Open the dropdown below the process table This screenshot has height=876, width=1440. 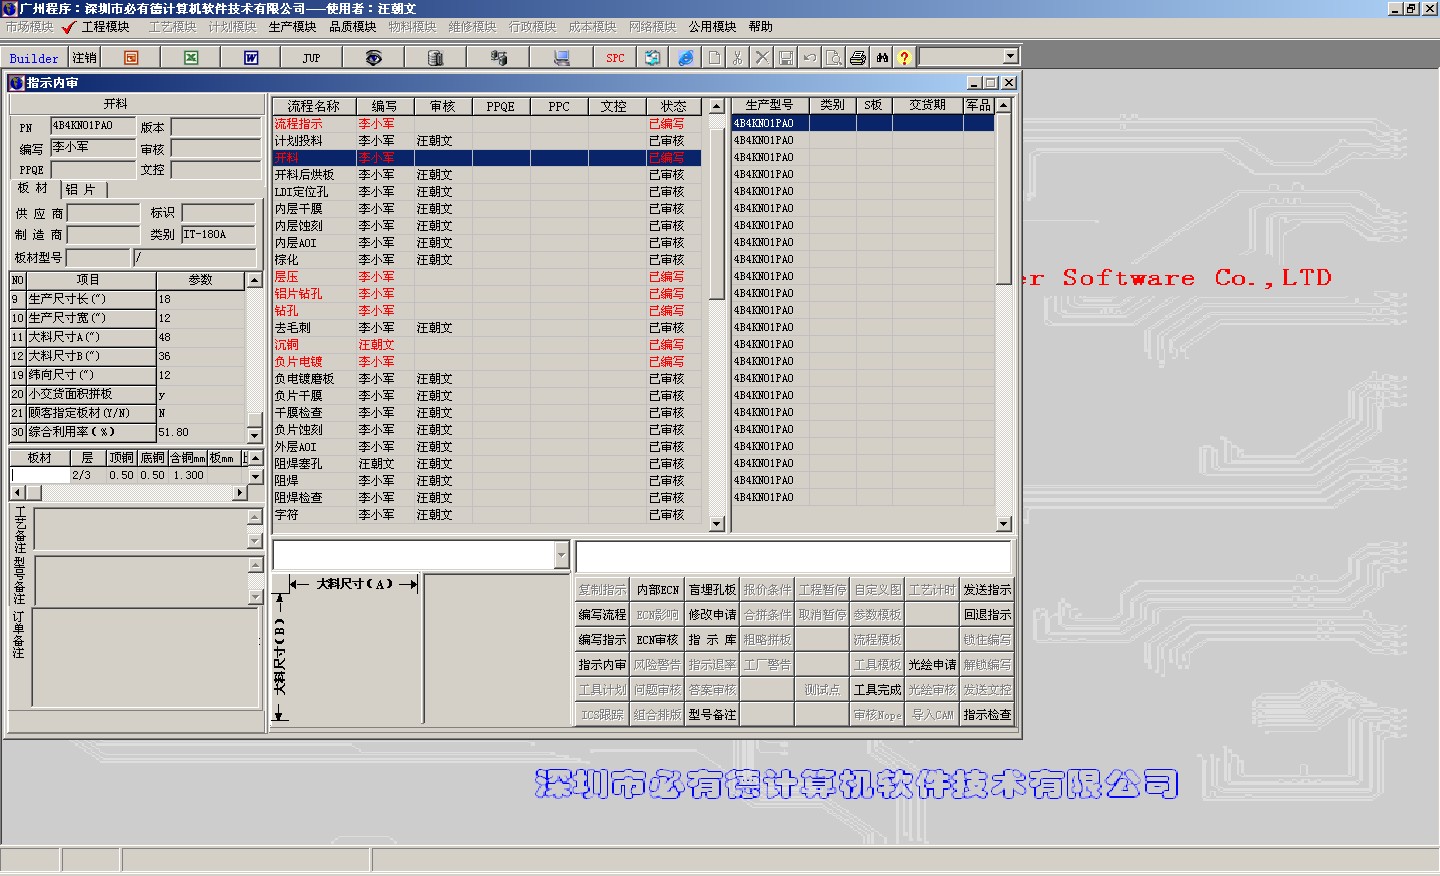click(x=561, y=556)
